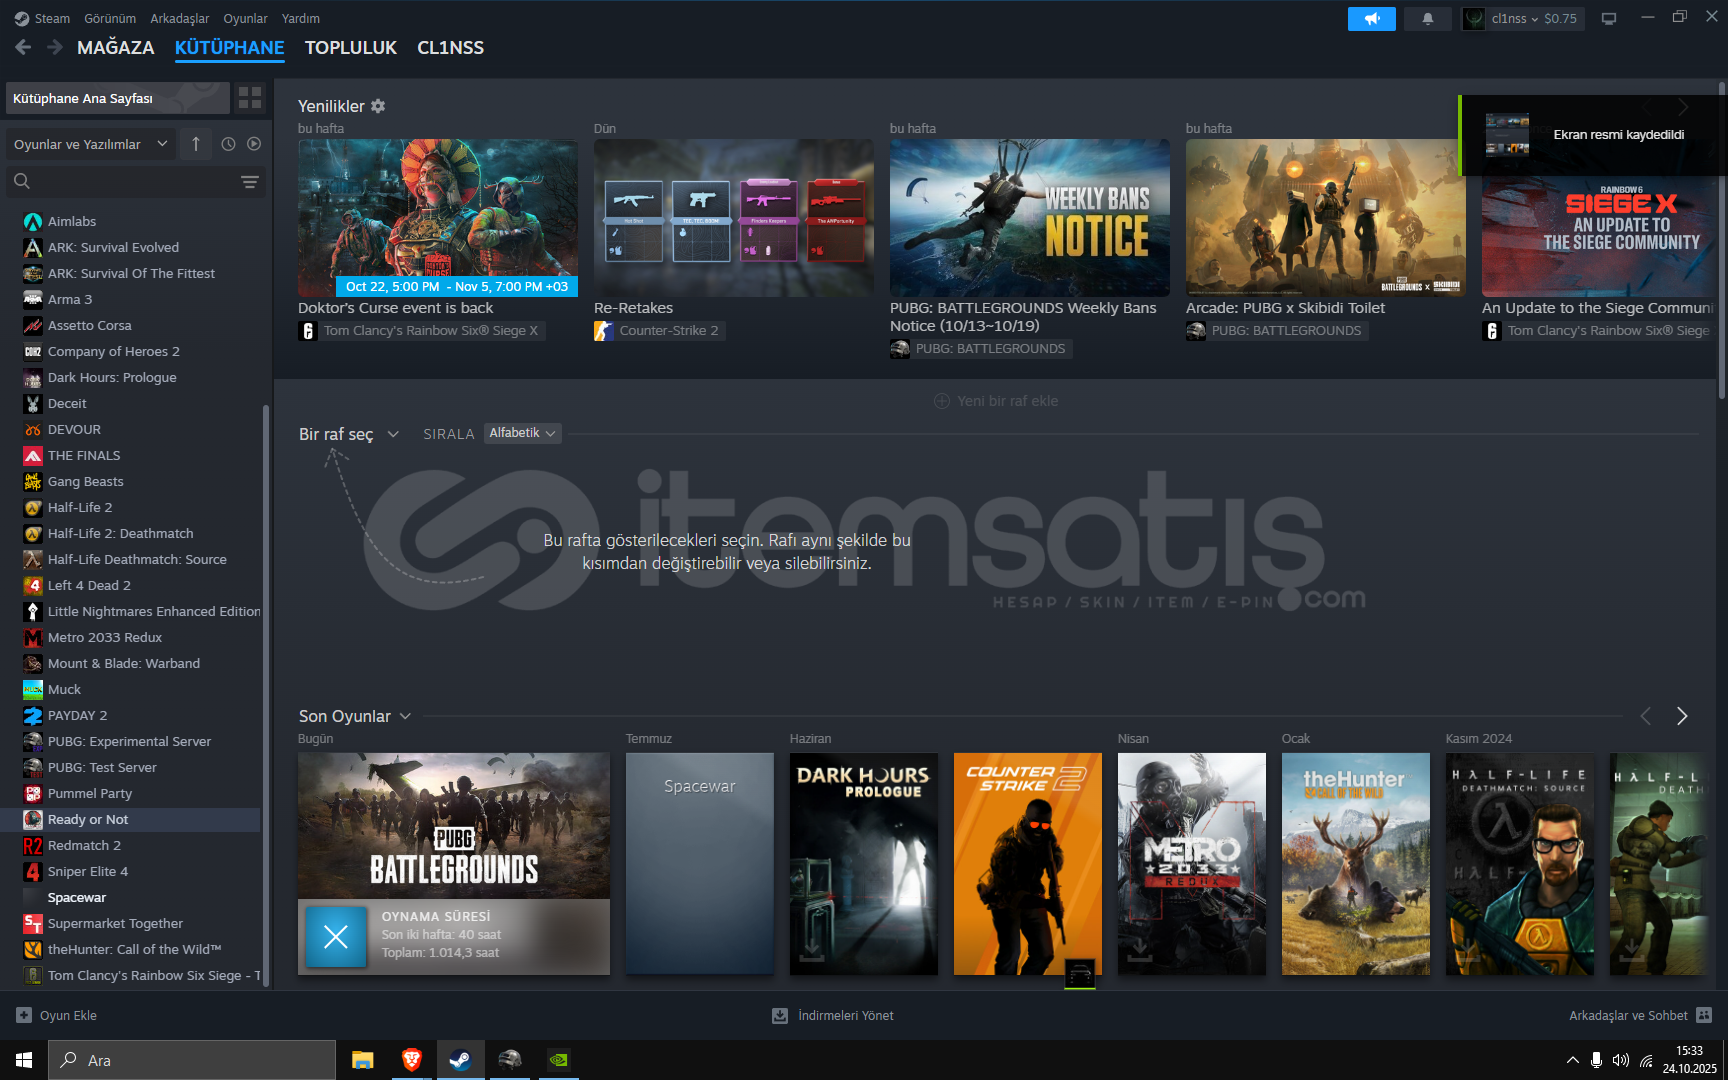Click the announcements megaphone icon
The image size is (1728, 1080).
[x=1371, y=19]
